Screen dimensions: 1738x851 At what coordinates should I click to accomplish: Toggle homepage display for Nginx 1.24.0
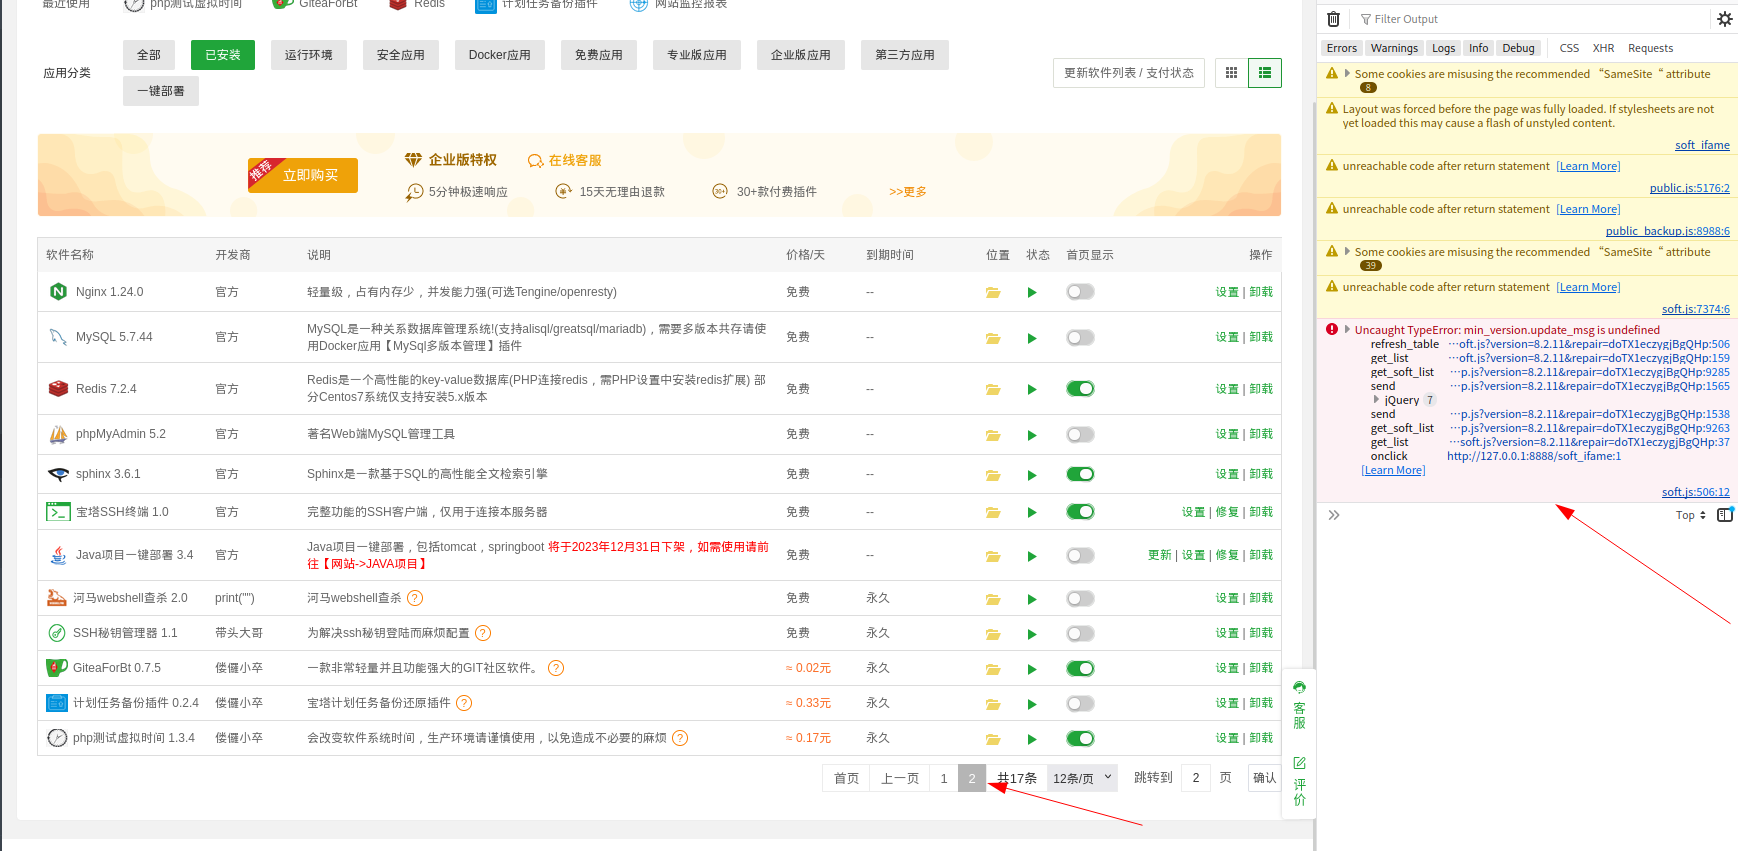1080,292
